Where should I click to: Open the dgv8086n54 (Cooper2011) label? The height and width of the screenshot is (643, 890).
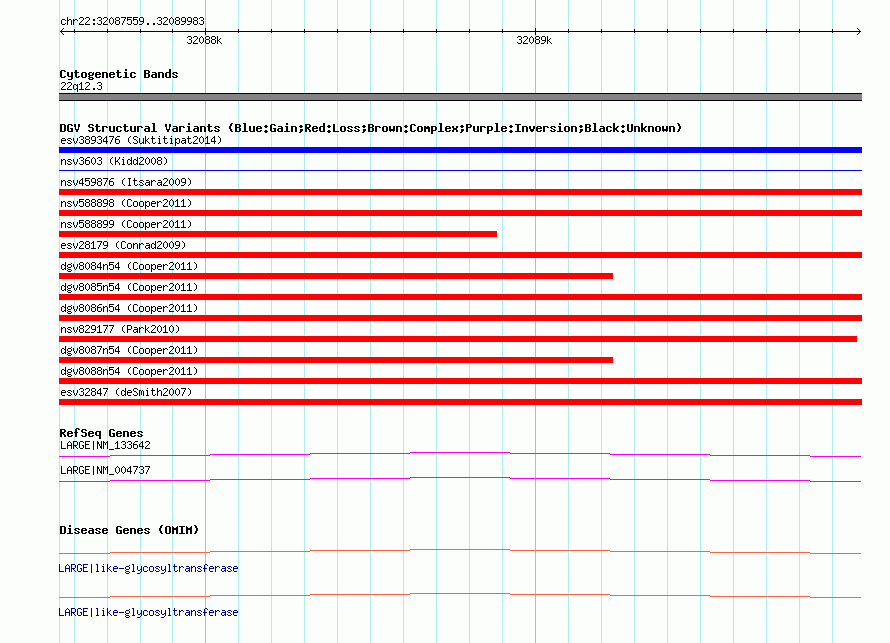129,308
